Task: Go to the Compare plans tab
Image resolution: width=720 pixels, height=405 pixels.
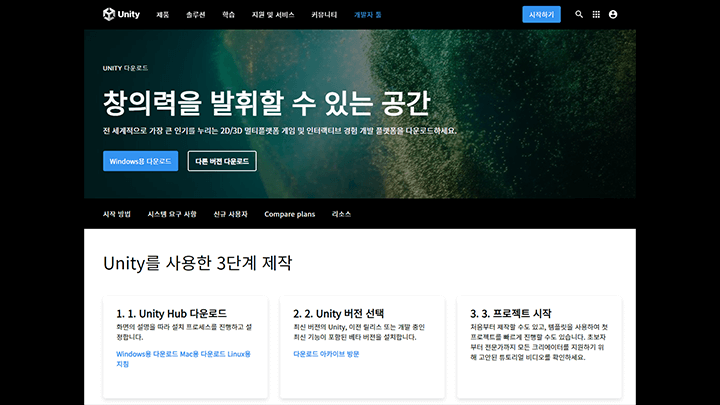Action: pos(290,214)
